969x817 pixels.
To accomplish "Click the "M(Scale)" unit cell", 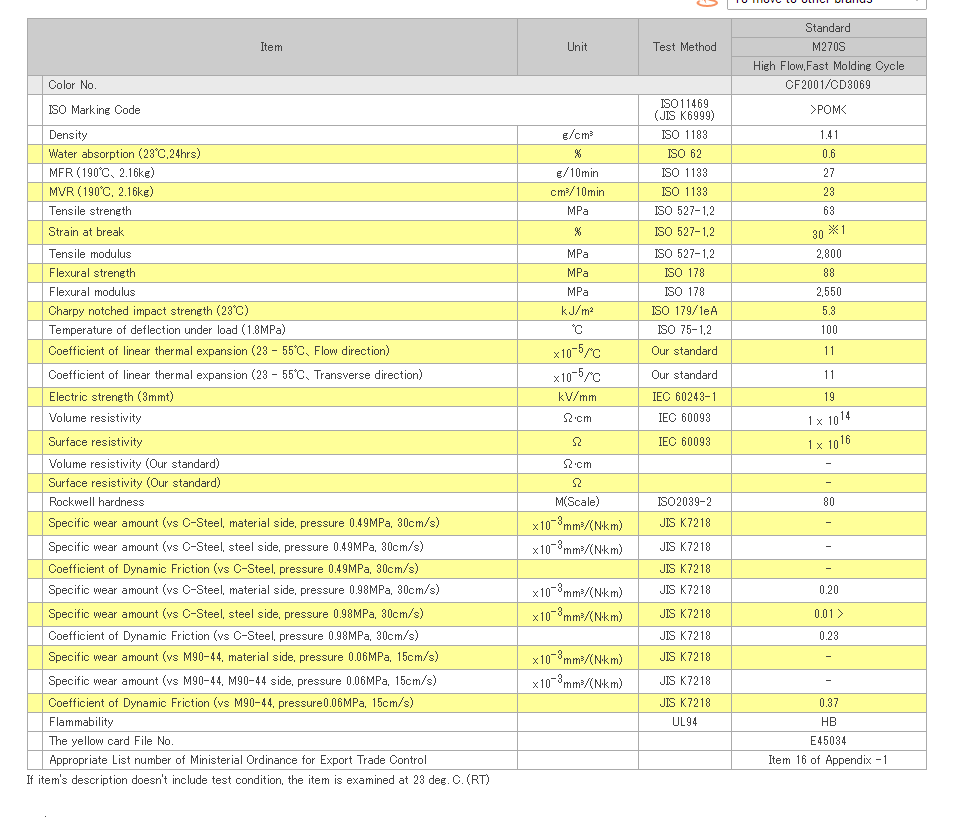I will [577, 502].
